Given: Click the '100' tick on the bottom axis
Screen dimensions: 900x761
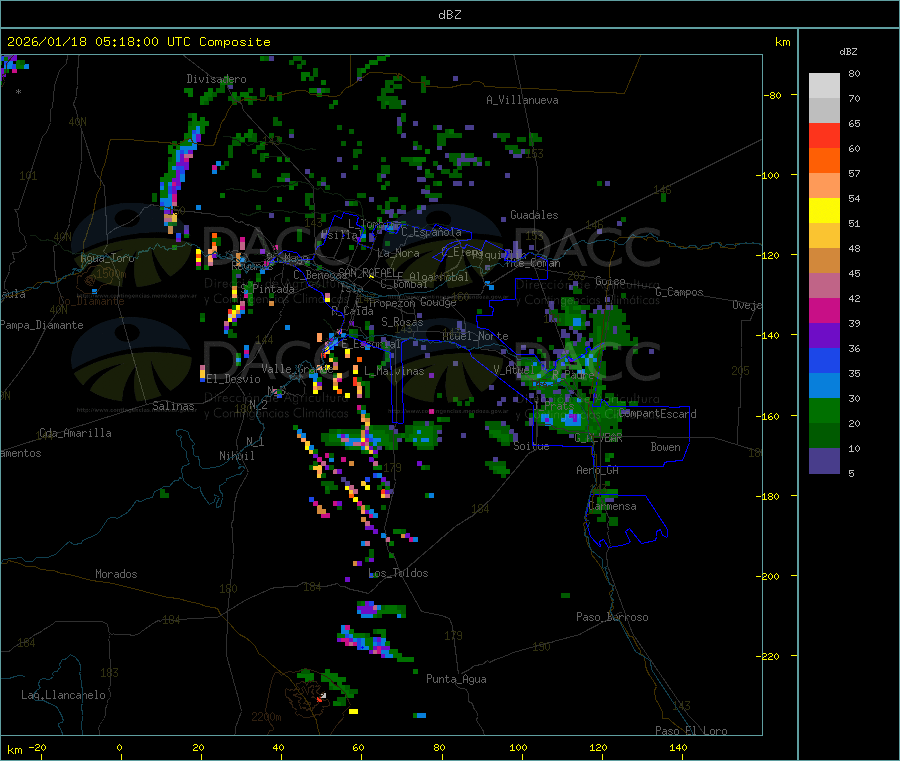Looking at the screenshot, I should [x=518, y=748].
